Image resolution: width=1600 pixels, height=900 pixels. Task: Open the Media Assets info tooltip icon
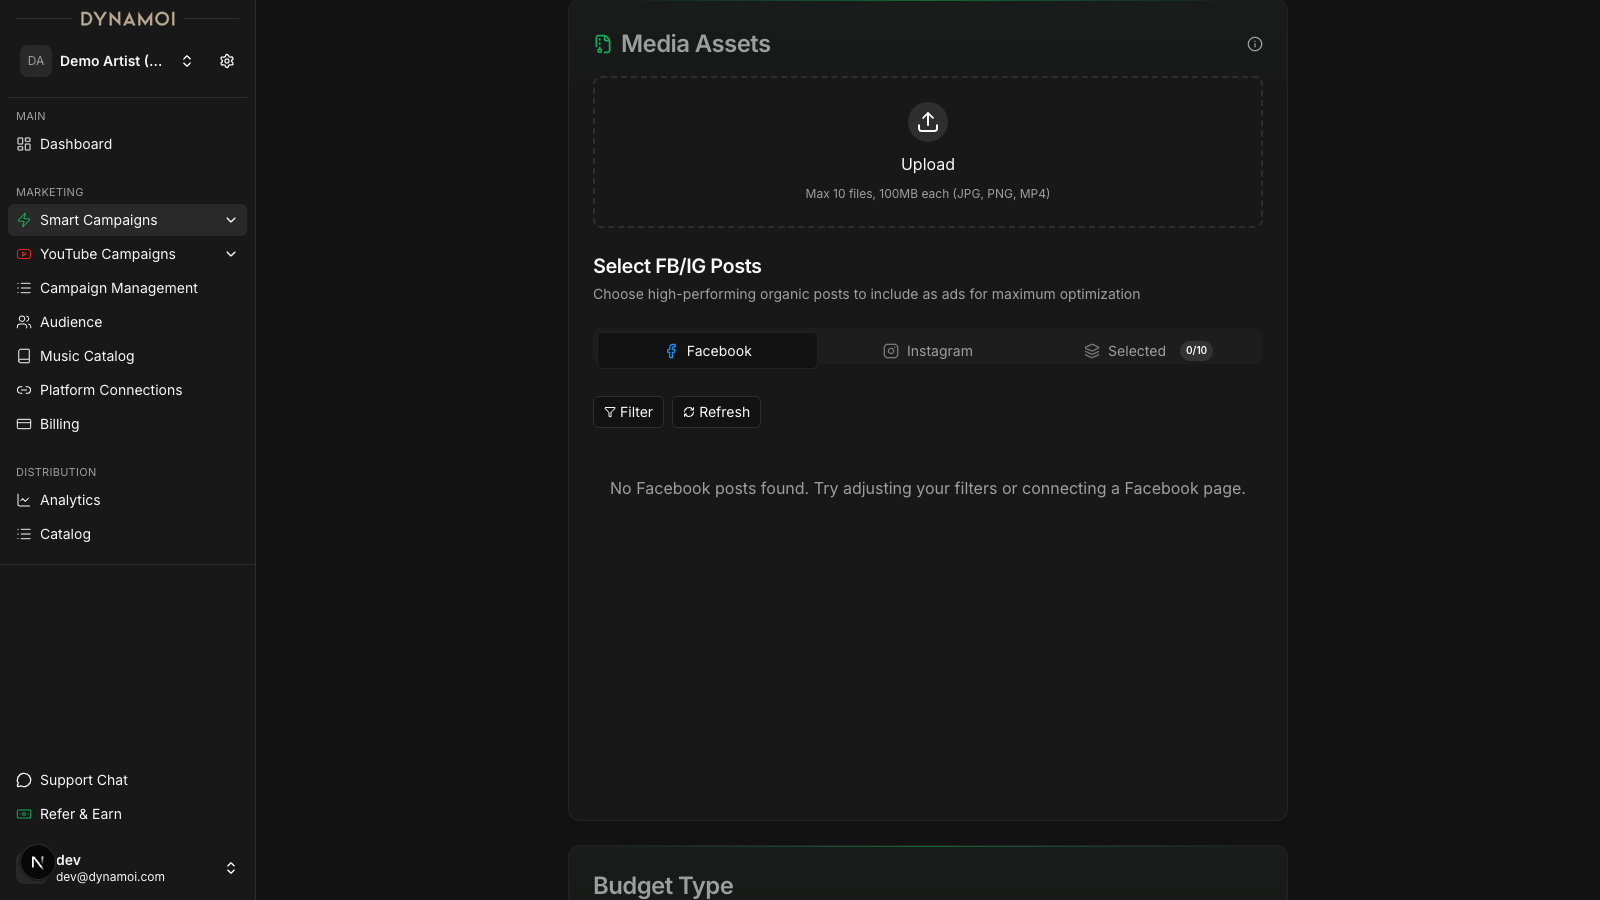click(x=1255, y=44)
